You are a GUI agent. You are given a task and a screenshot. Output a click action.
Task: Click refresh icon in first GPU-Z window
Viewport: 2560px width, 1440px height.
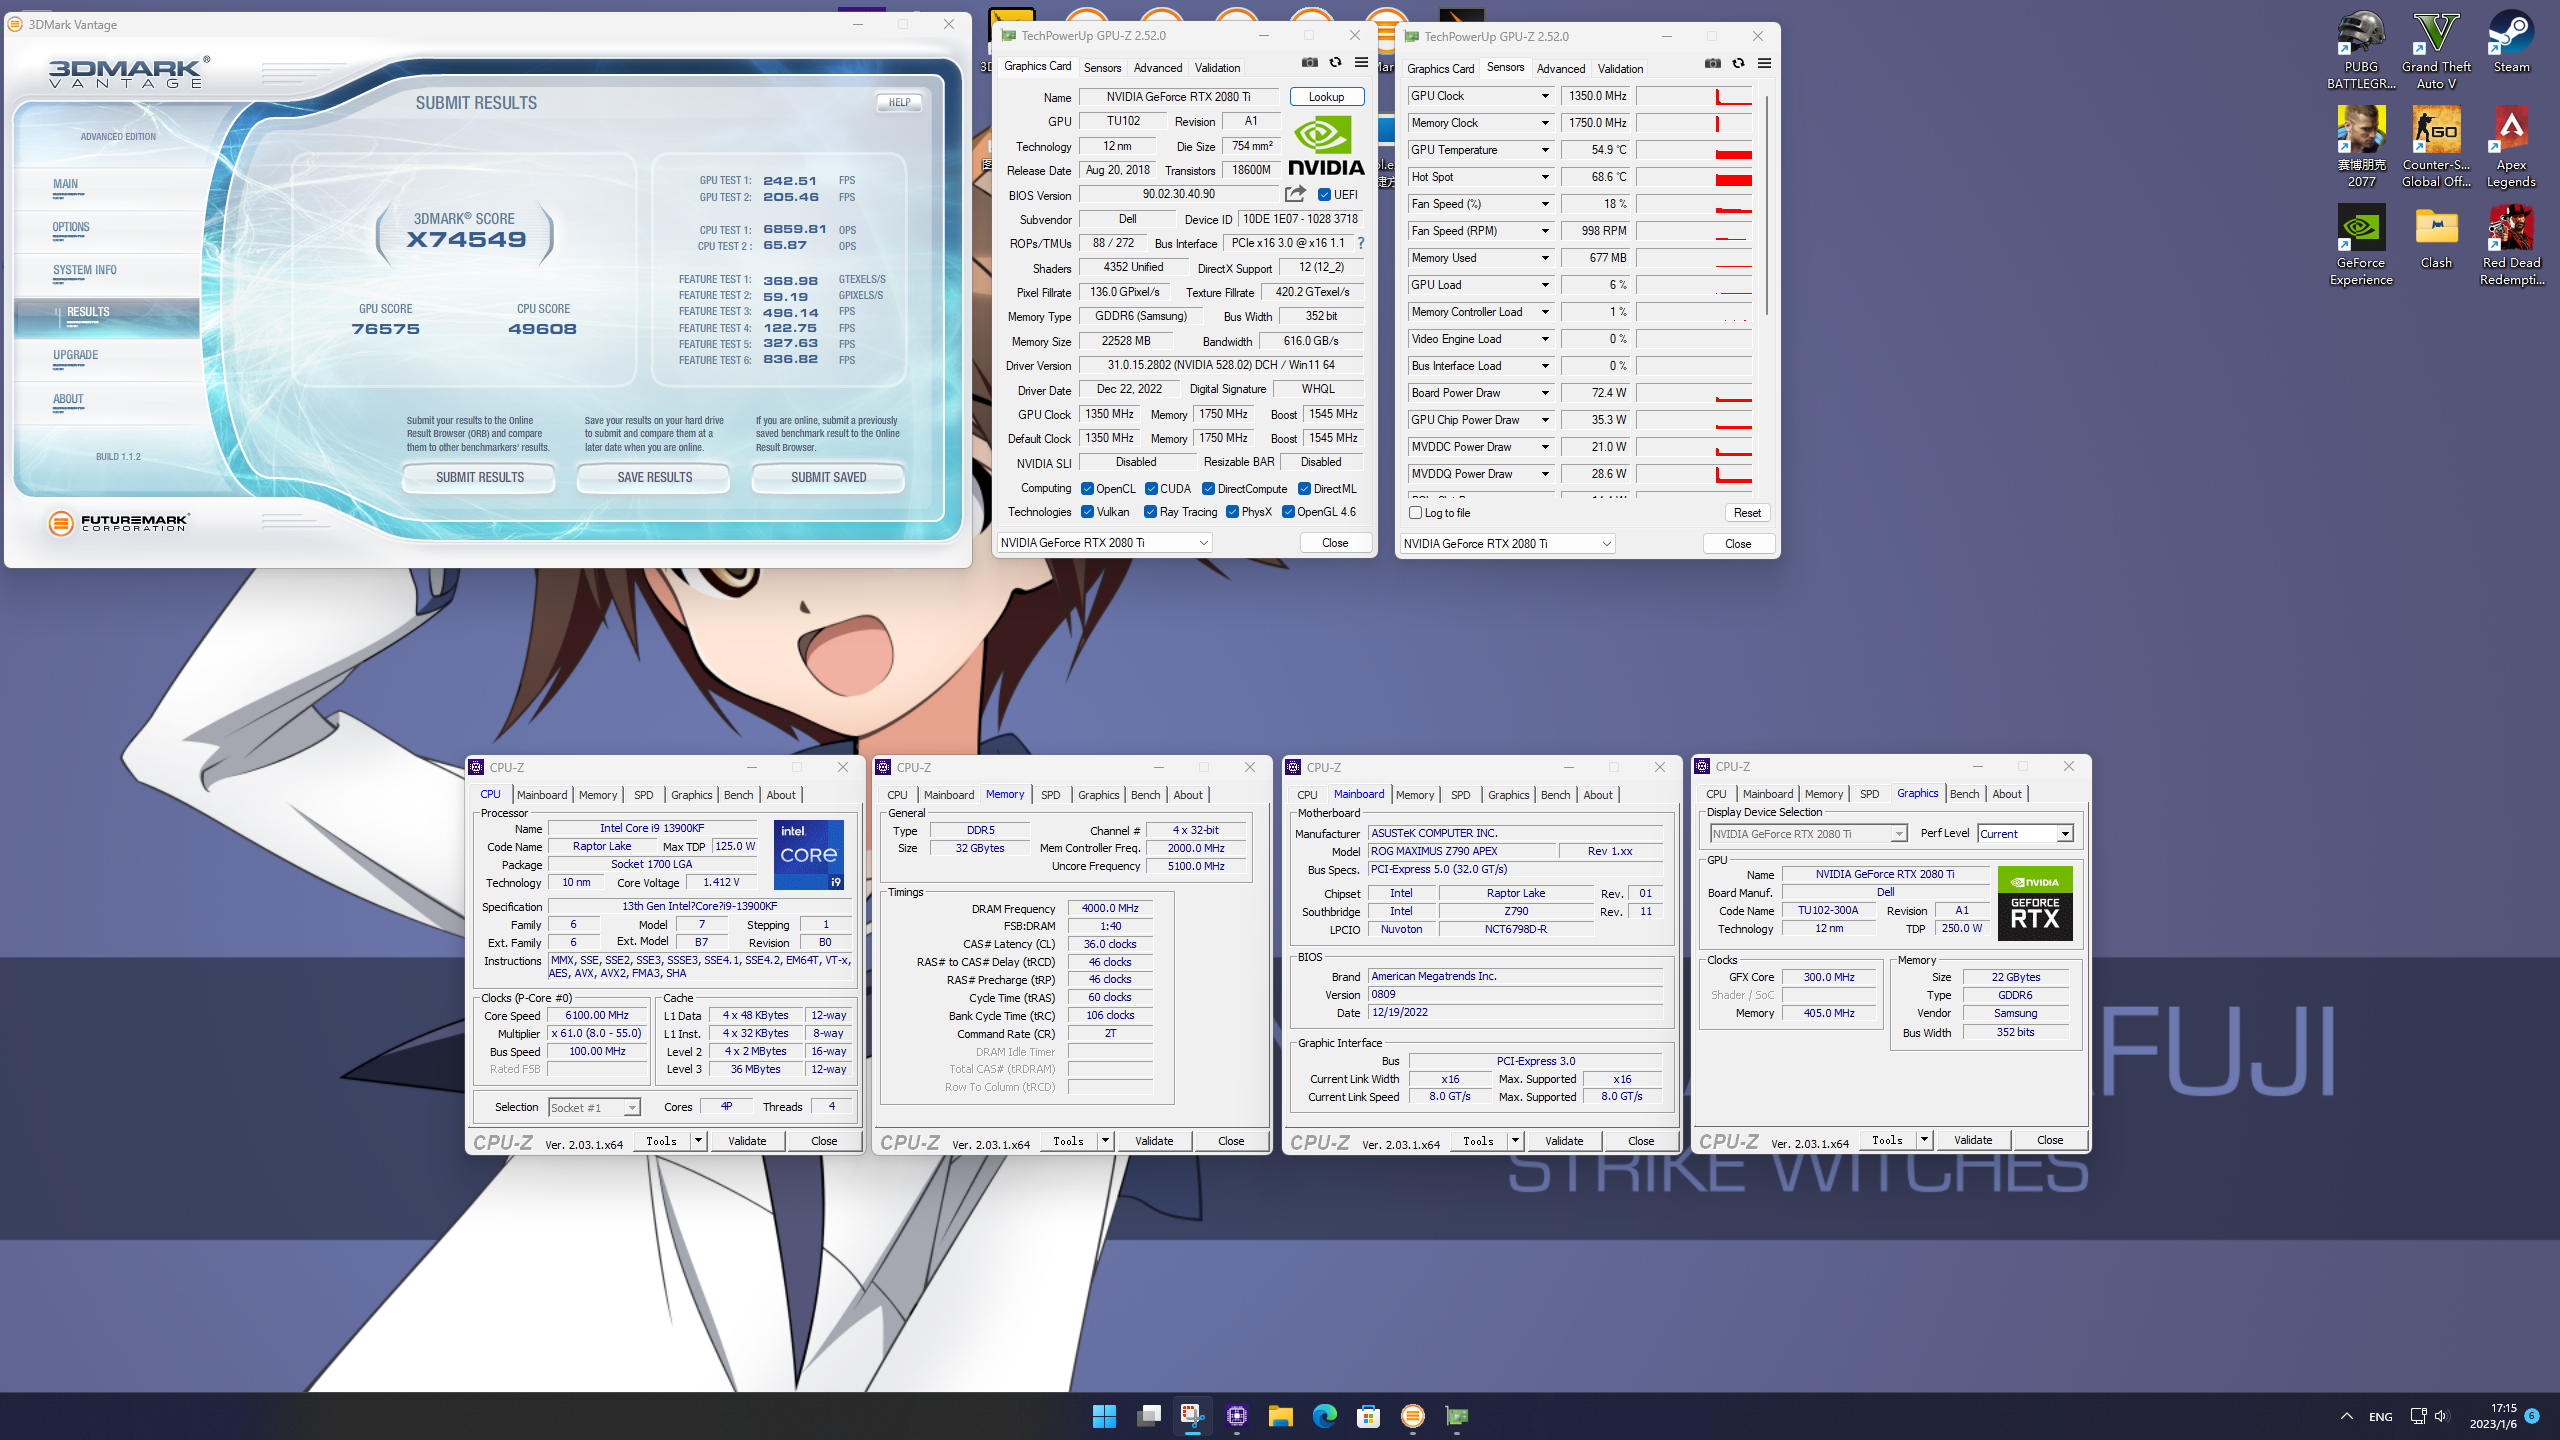click(x=1335, y=63)
